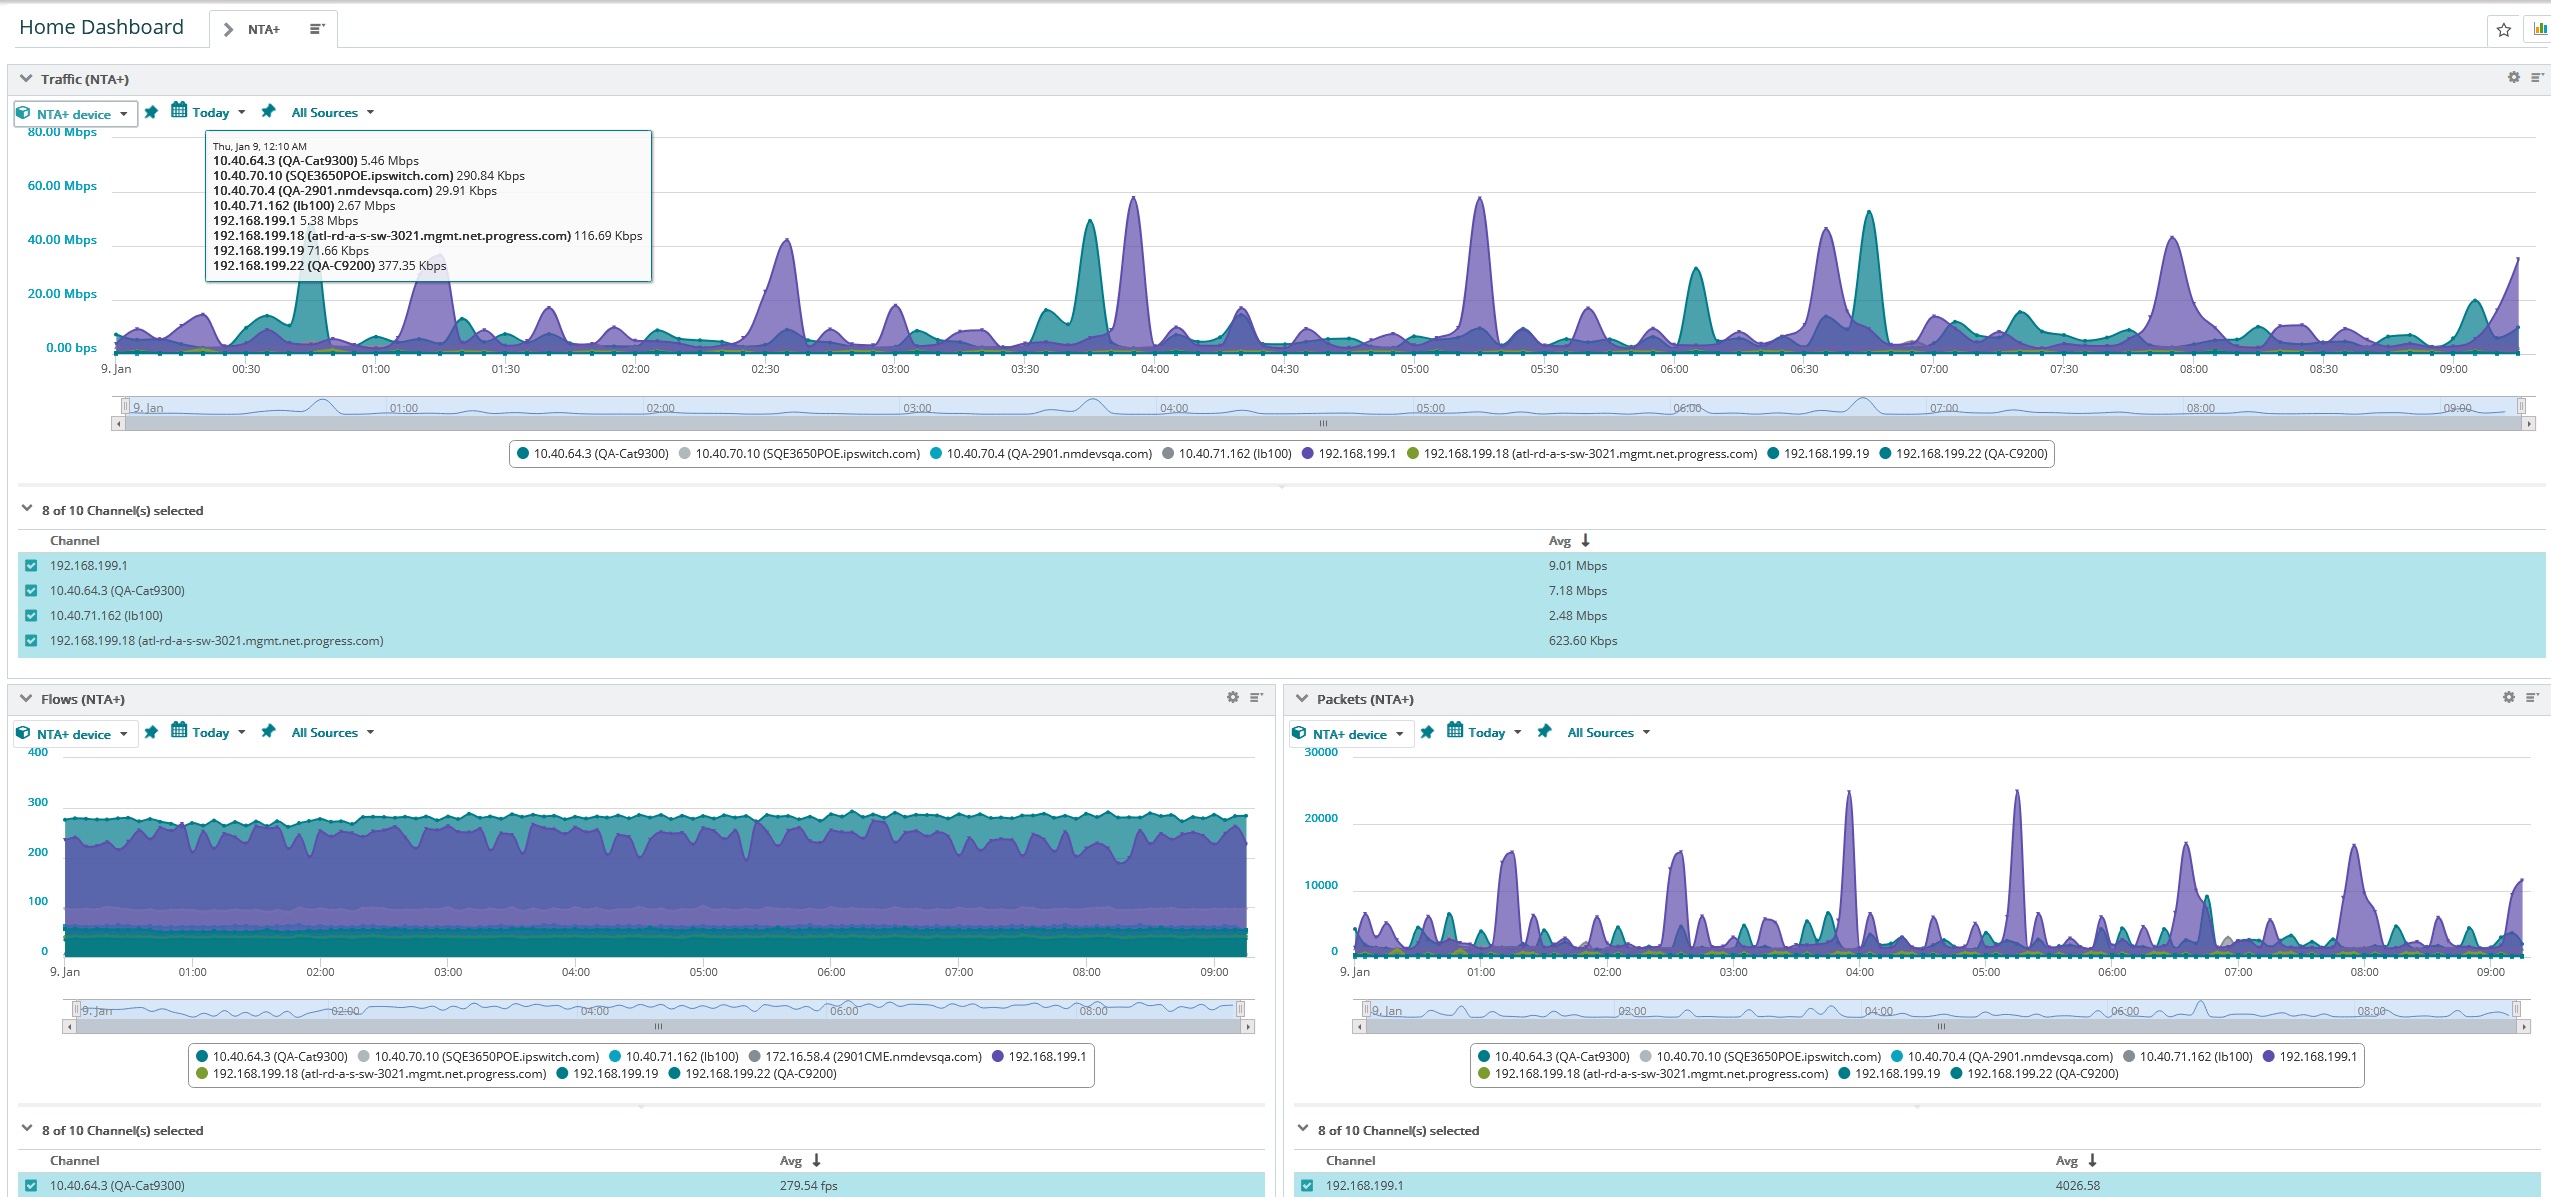
Task: Open the Packets (NTA+) panel settings gear
Action: [x=2508, y=697]
